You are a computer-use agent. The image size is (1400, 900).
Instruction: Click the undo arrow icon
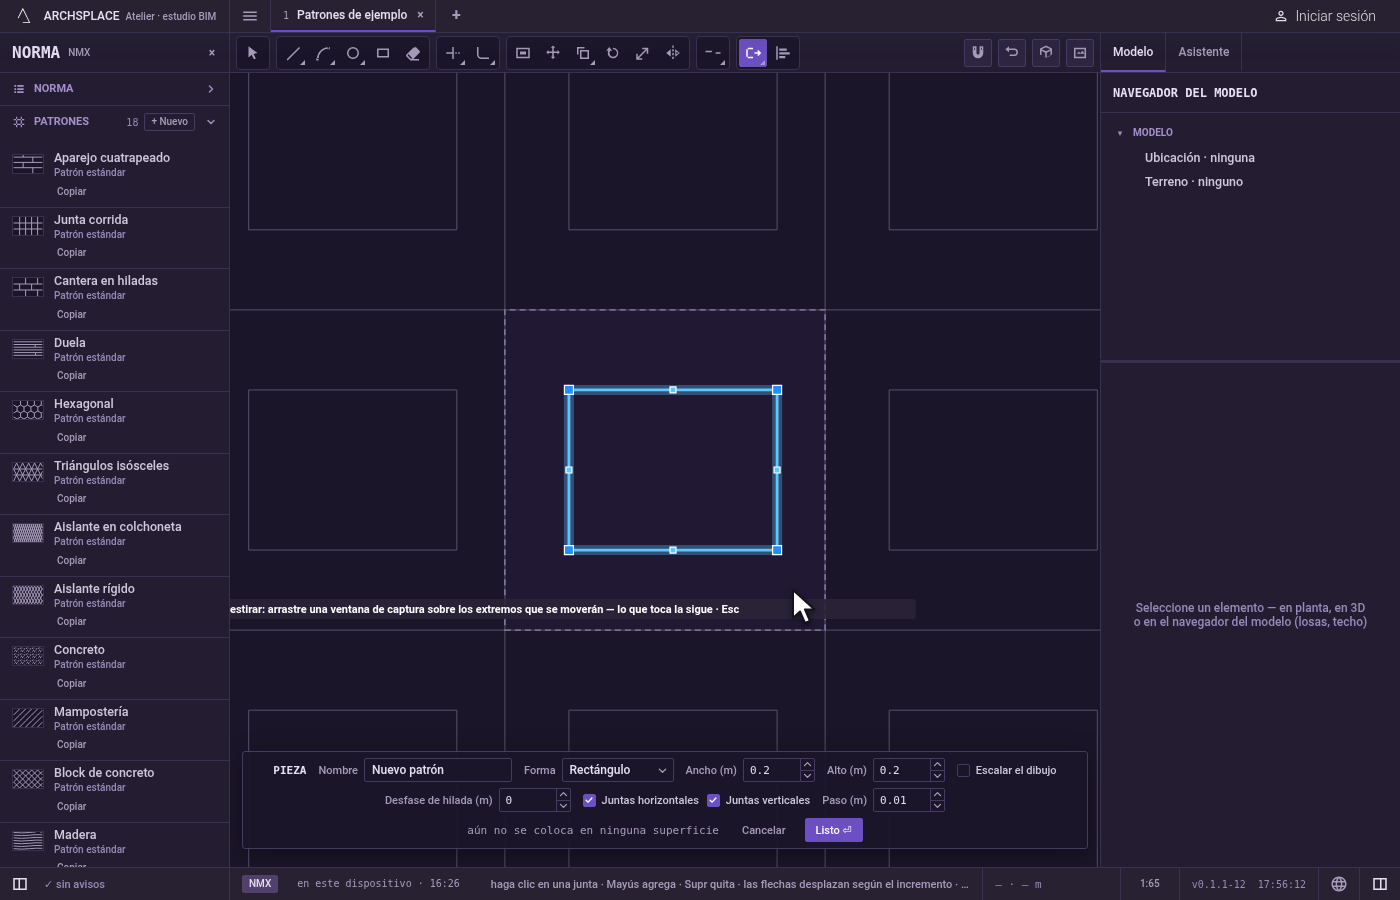(x=1012, y=52)
